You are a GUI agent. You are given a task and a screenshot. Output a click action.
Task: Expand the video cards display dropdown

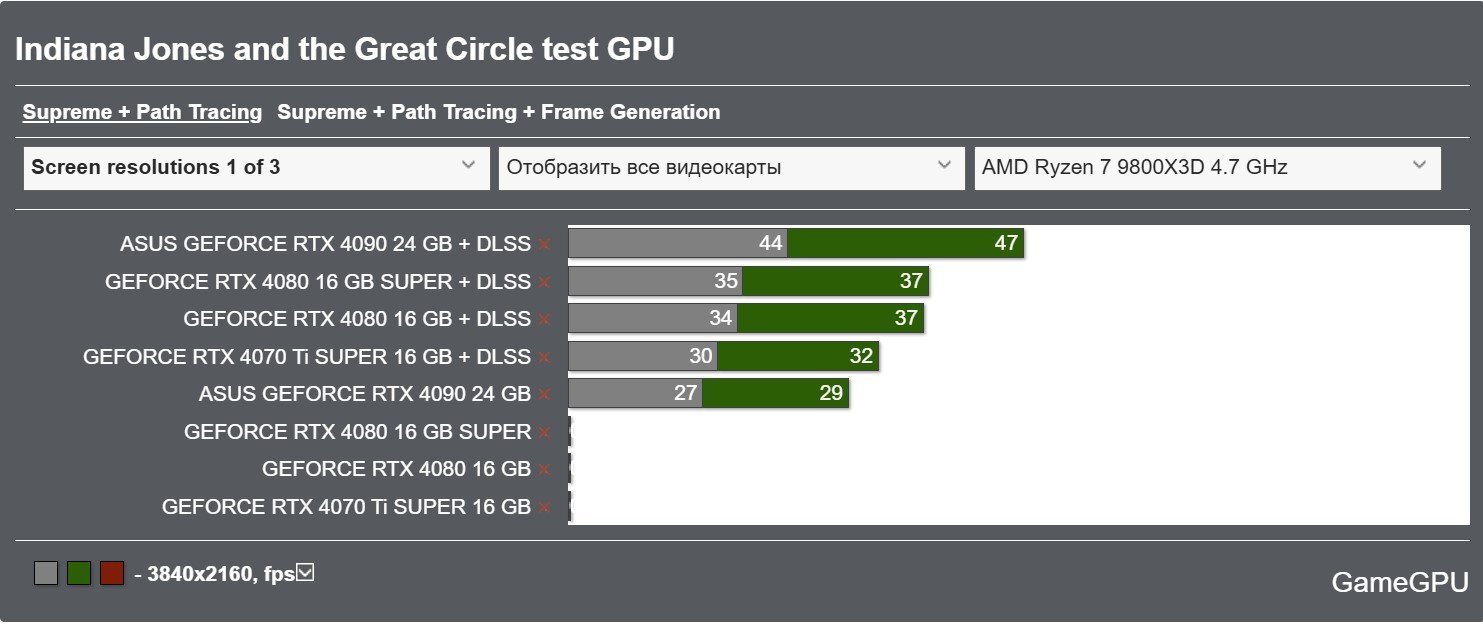pos(732,168)
